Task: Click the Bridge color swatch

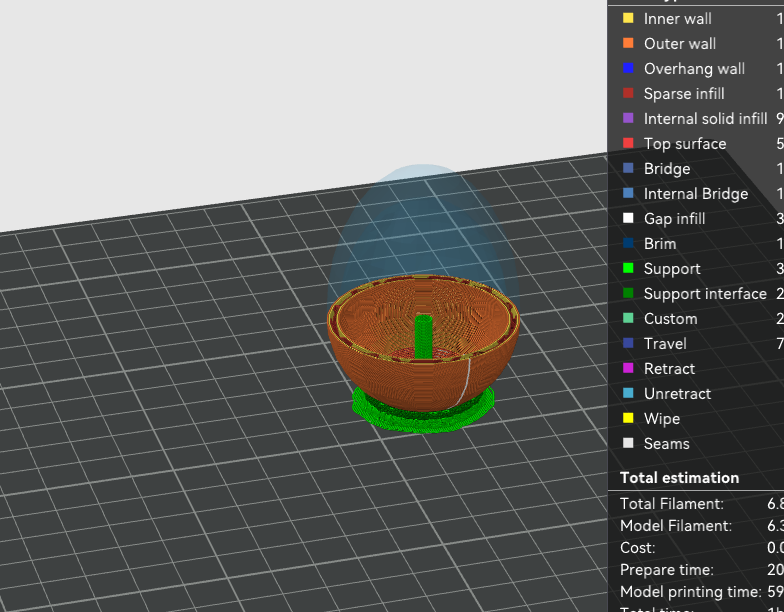Action: pyautogui.click(x=628, y=168)
